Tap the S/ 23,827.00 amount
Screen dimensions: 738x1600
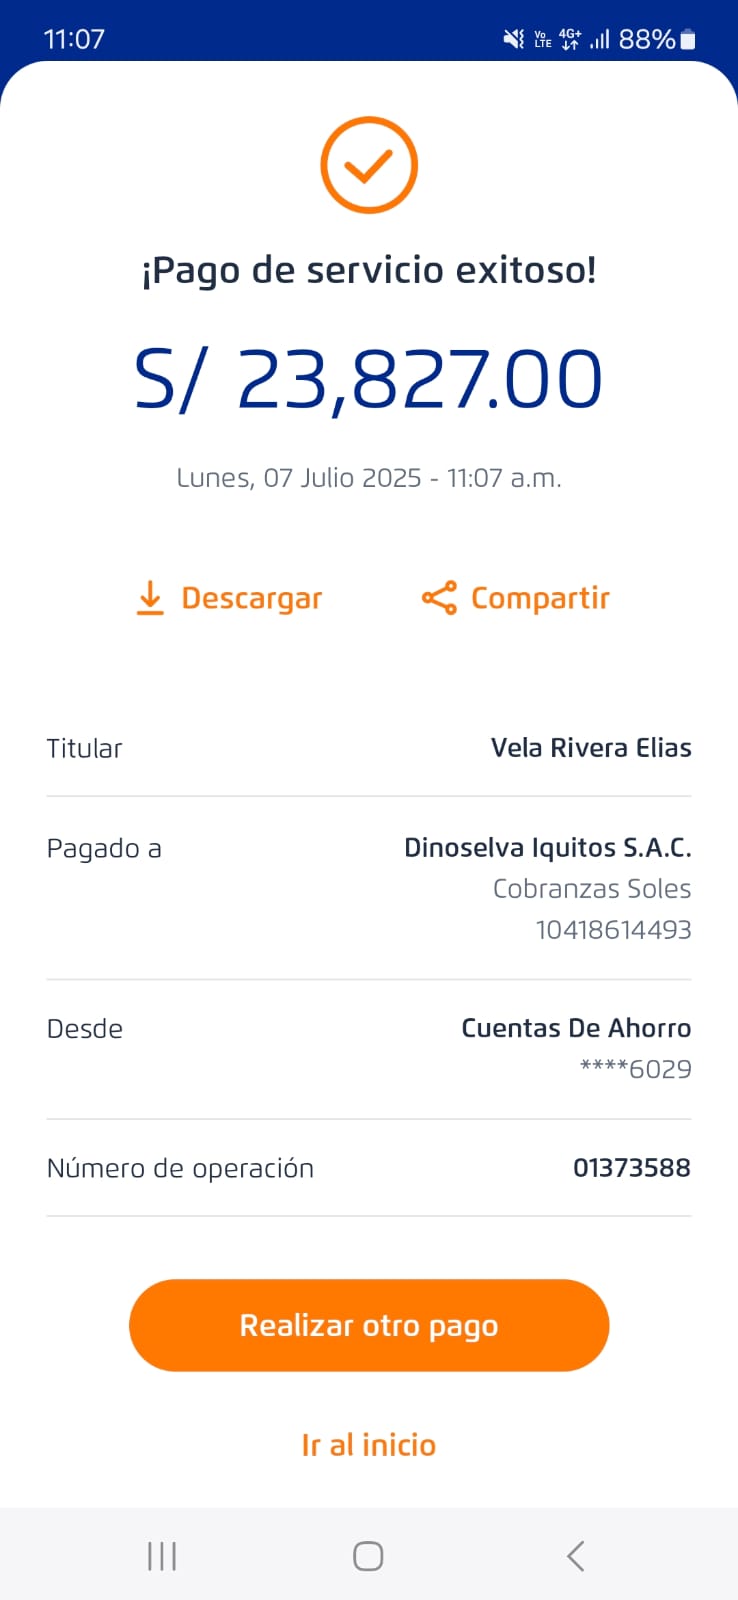click(369, 380)
